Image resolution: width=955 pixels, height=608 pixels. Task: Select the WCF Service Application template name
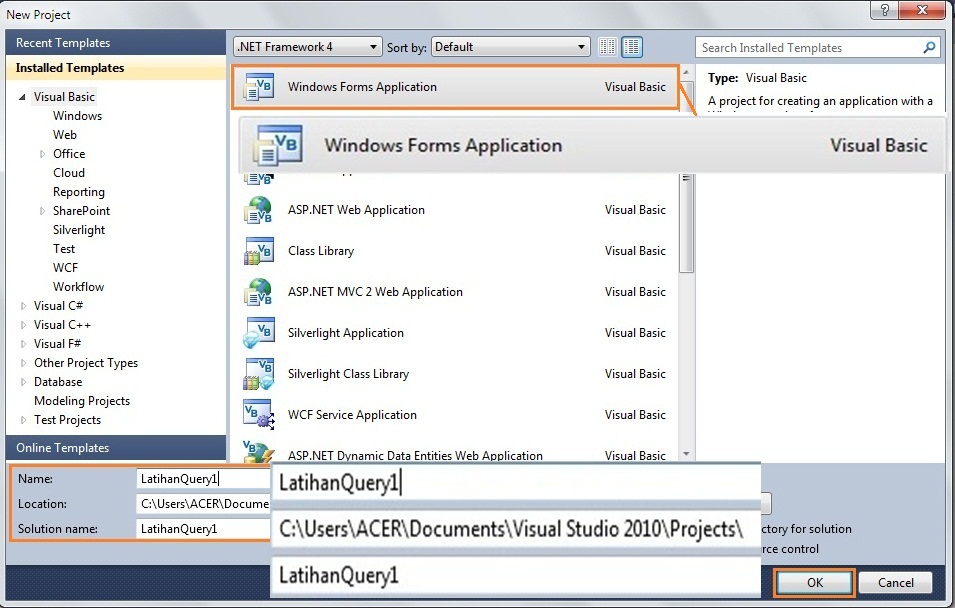coord(352,415)
